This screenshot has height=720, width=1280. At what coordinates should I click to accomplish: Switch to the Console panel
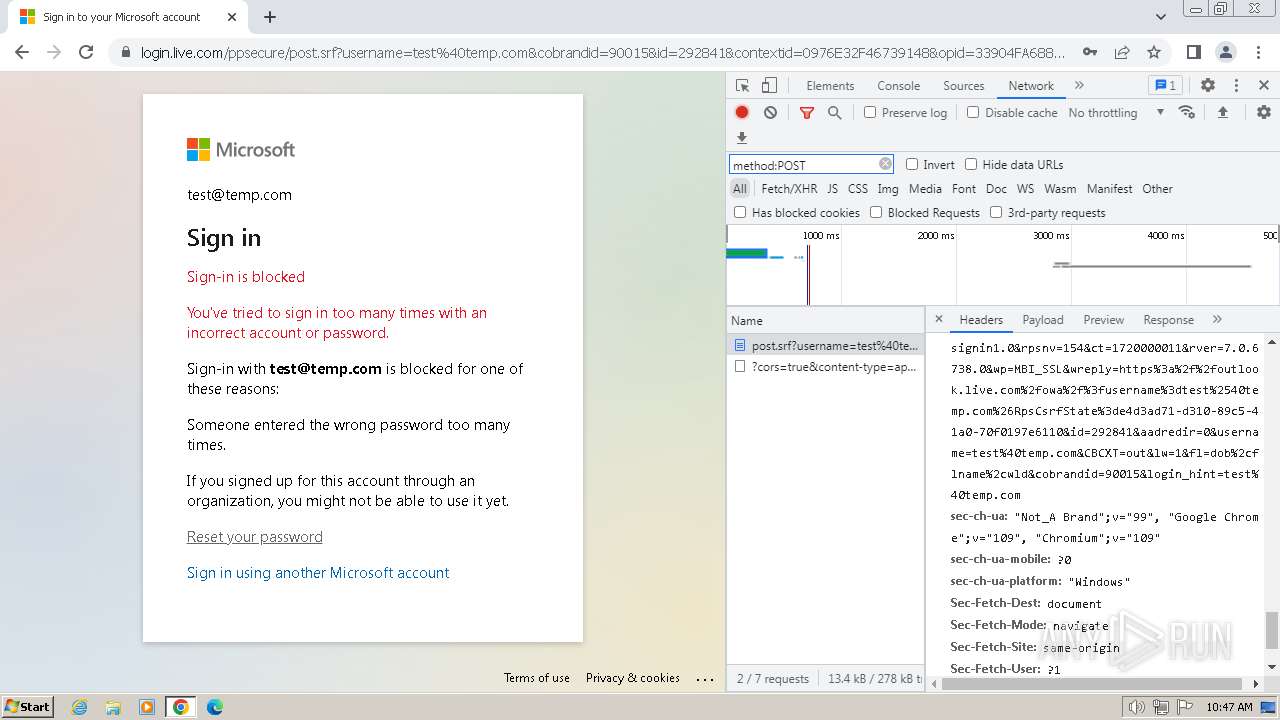click(x=898, y=86)
